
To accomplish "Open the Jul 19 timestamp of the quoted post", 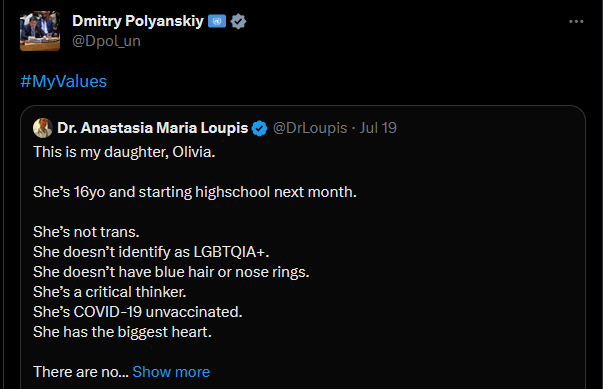I will click(378, 128).
